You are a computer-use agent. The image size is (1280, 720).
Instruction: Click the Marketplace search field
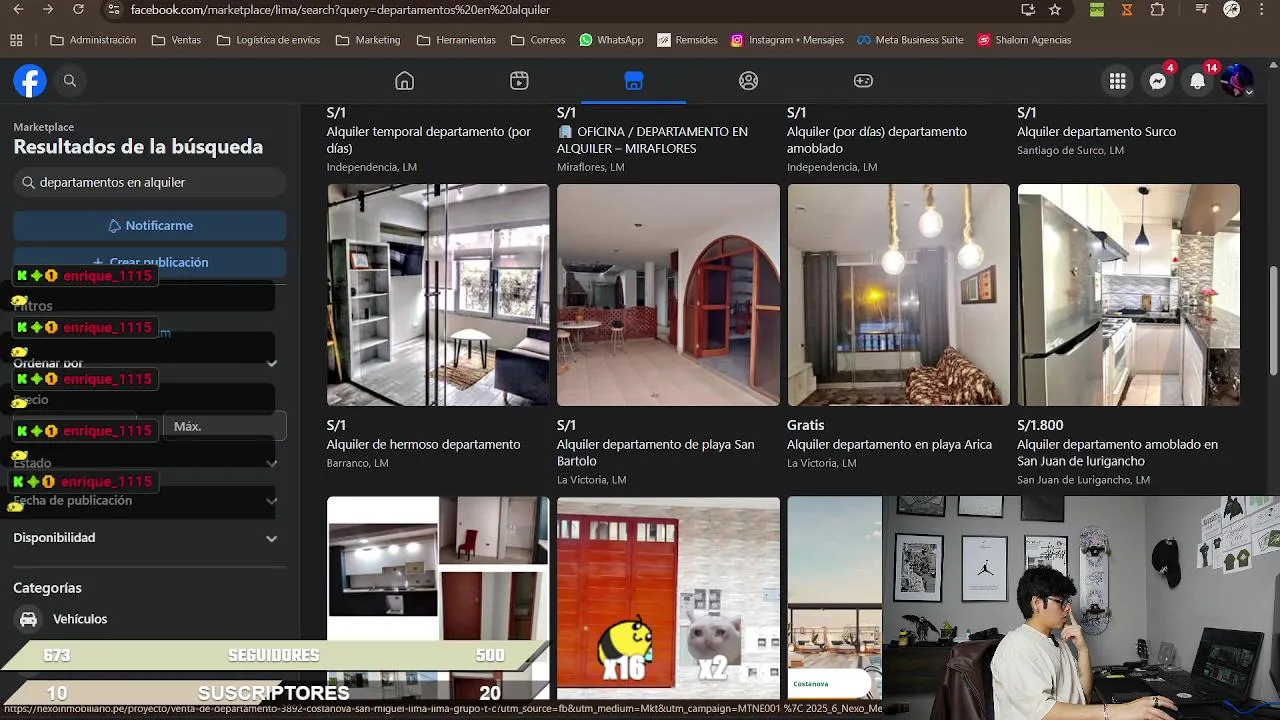(150, 183)
